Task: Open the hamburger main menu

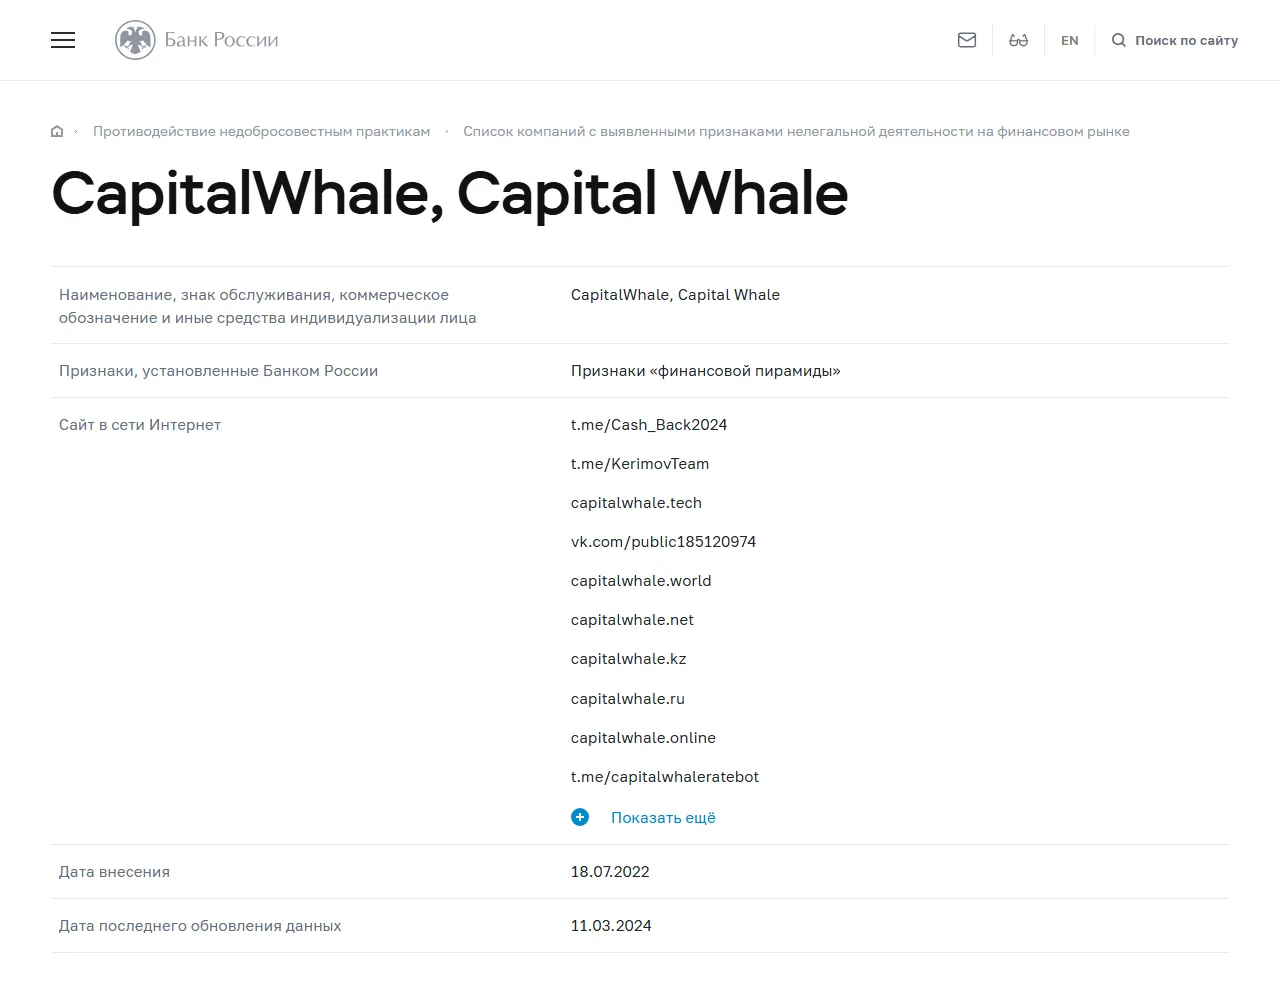Action: (x=63, y=40)
